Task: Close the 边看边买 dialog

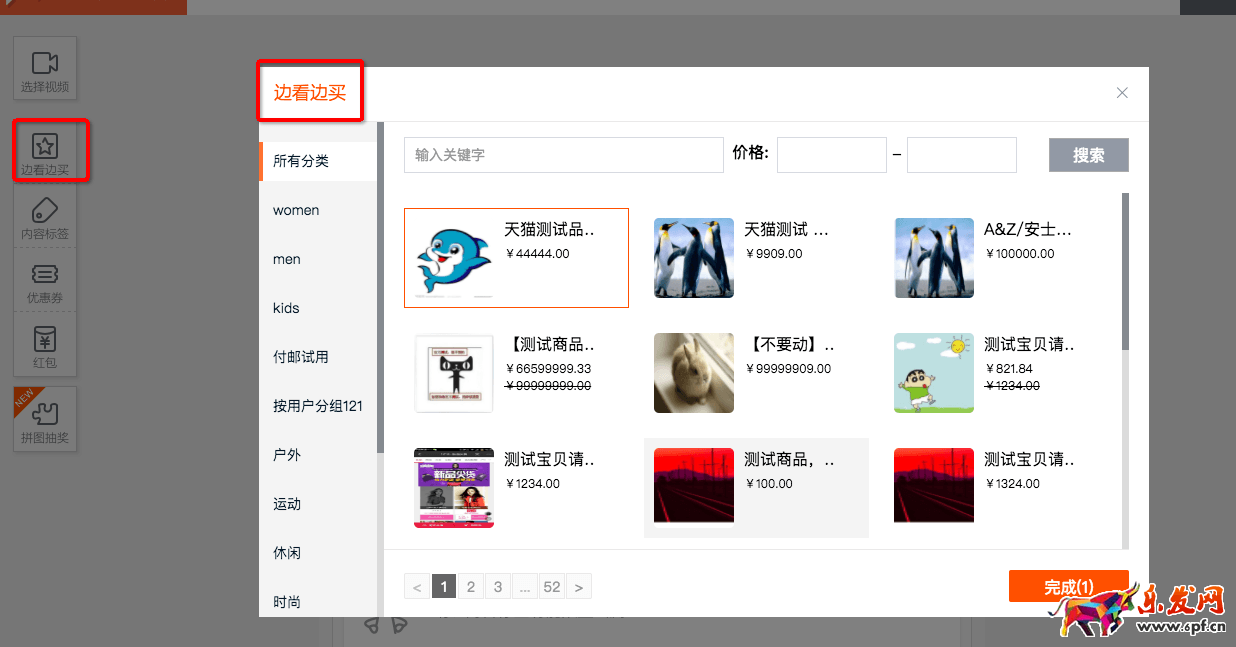Action: (1122, 93)
